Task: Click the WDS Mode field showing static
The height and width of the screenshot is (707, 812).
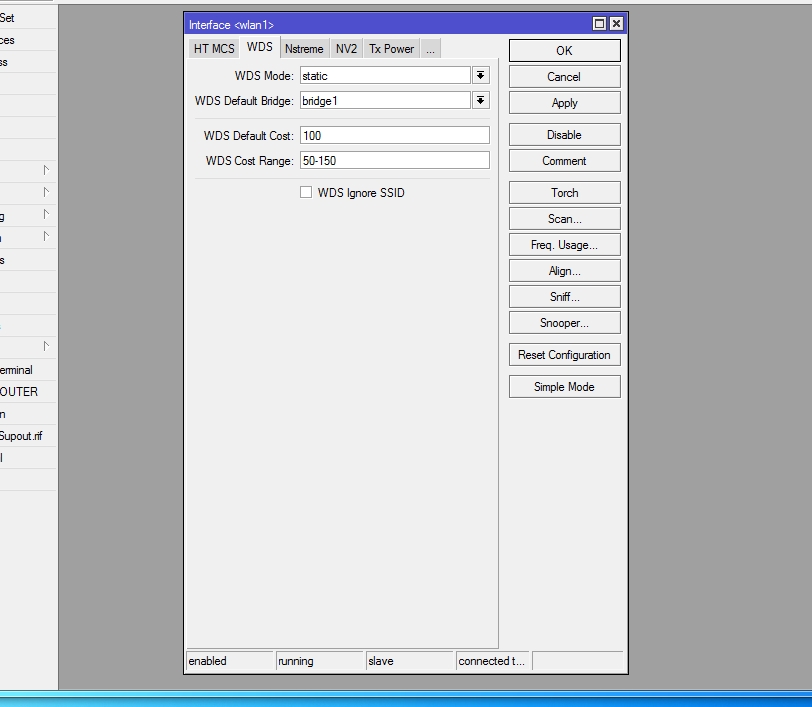Action: [x=385, y=76]
